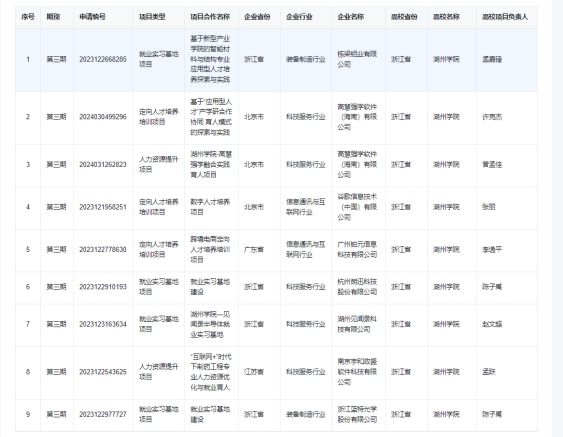This screenshot has height=437, width=563.
Task: Select the 企业省份 column header
Action: pyautogui.click(x=257, y=17)
